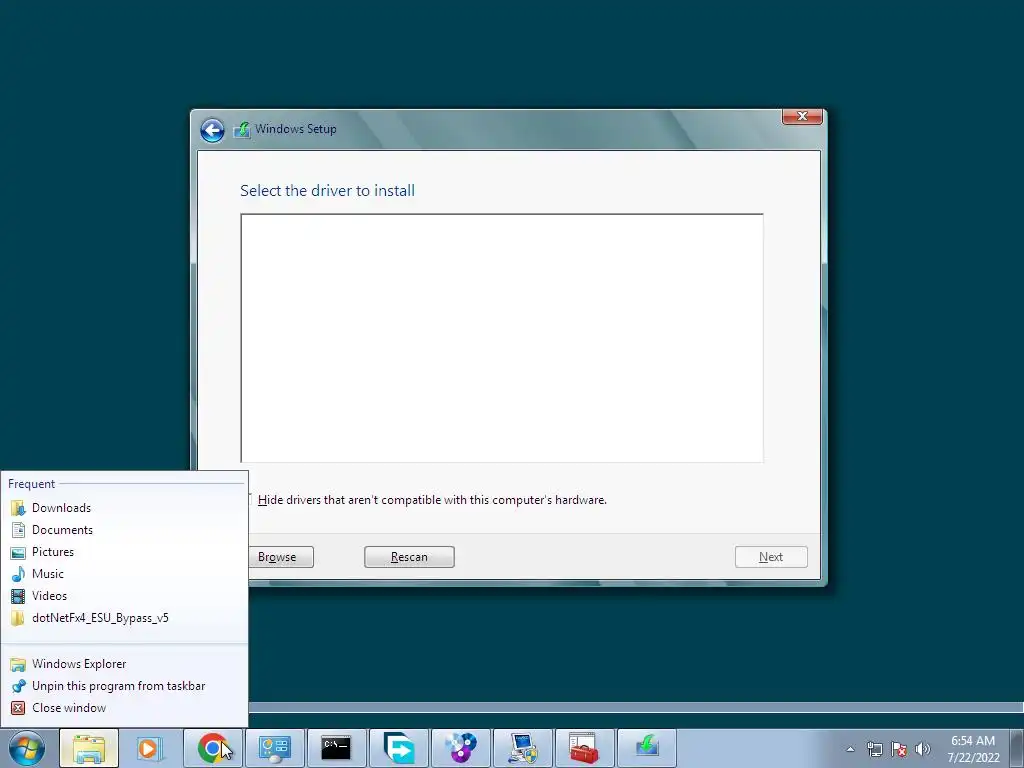Viewport: 1024px width, 768px height.
Task: Click the Windows Setup title icon
Action: 242,129
